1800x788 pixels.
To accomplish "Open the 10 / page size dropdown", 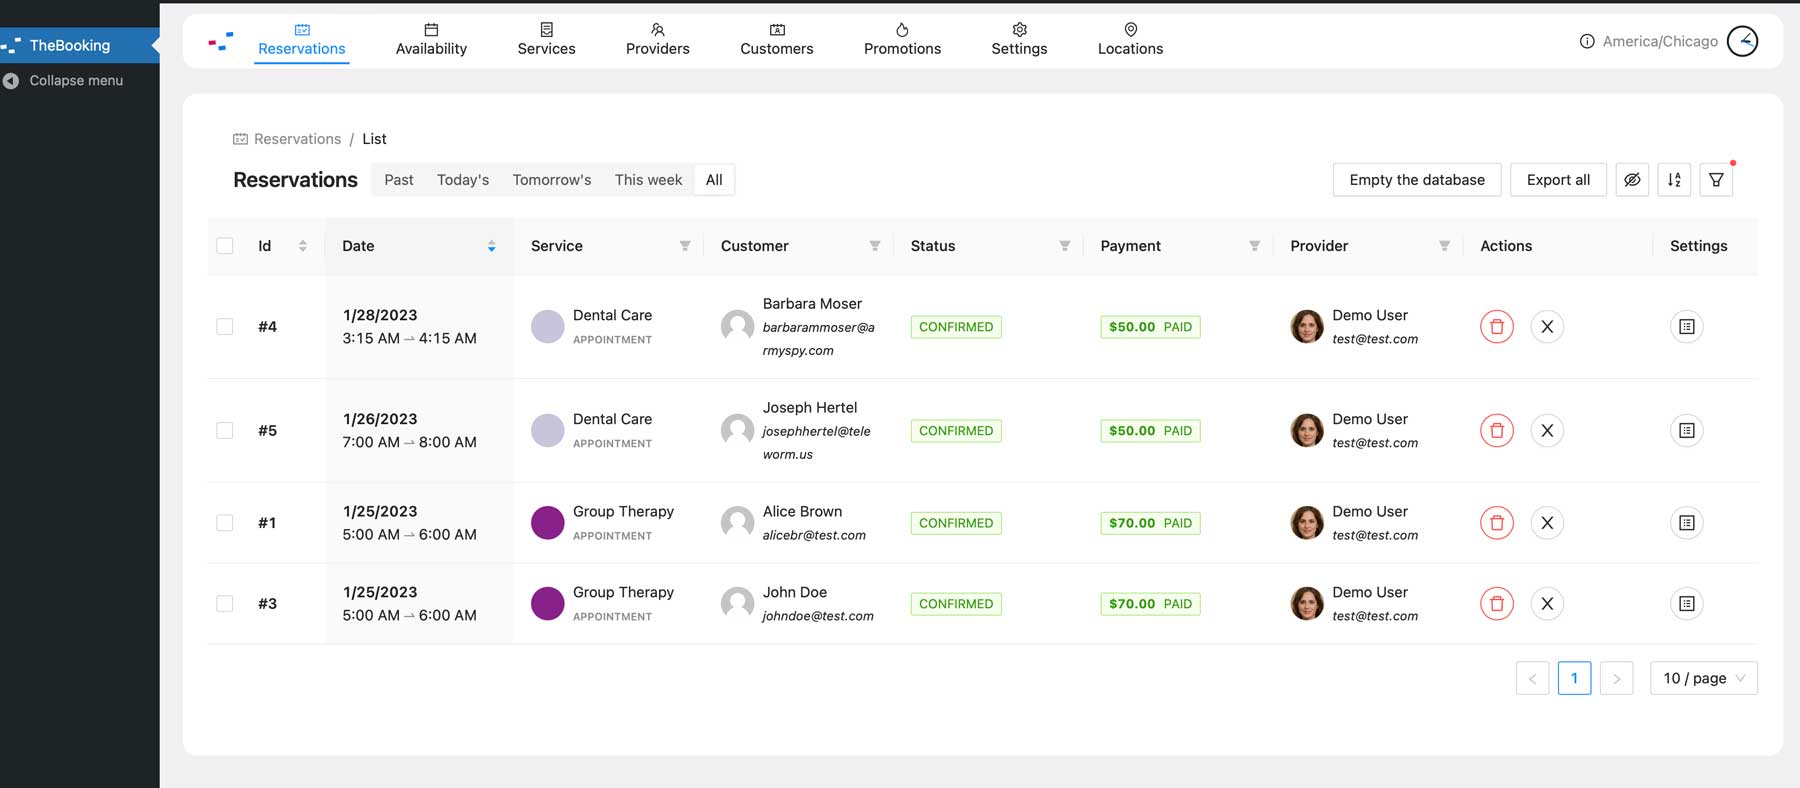I will pyautogui.click(x=1703, y=678).
